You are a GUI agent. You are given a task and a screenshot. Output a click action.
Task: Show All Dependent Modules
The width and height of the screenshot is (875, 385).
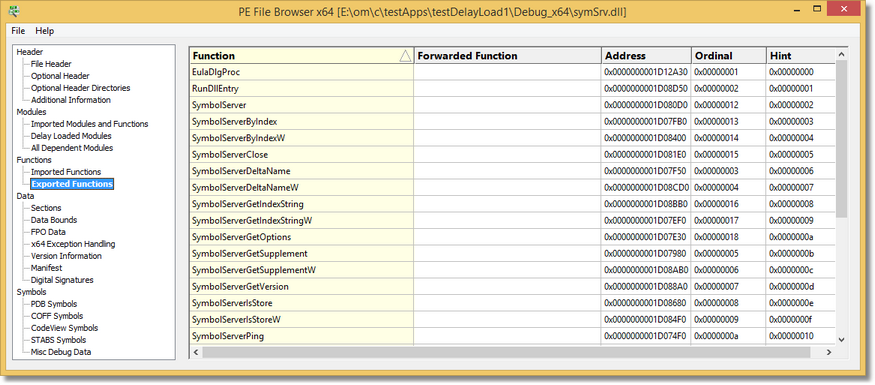coord(72,148)
